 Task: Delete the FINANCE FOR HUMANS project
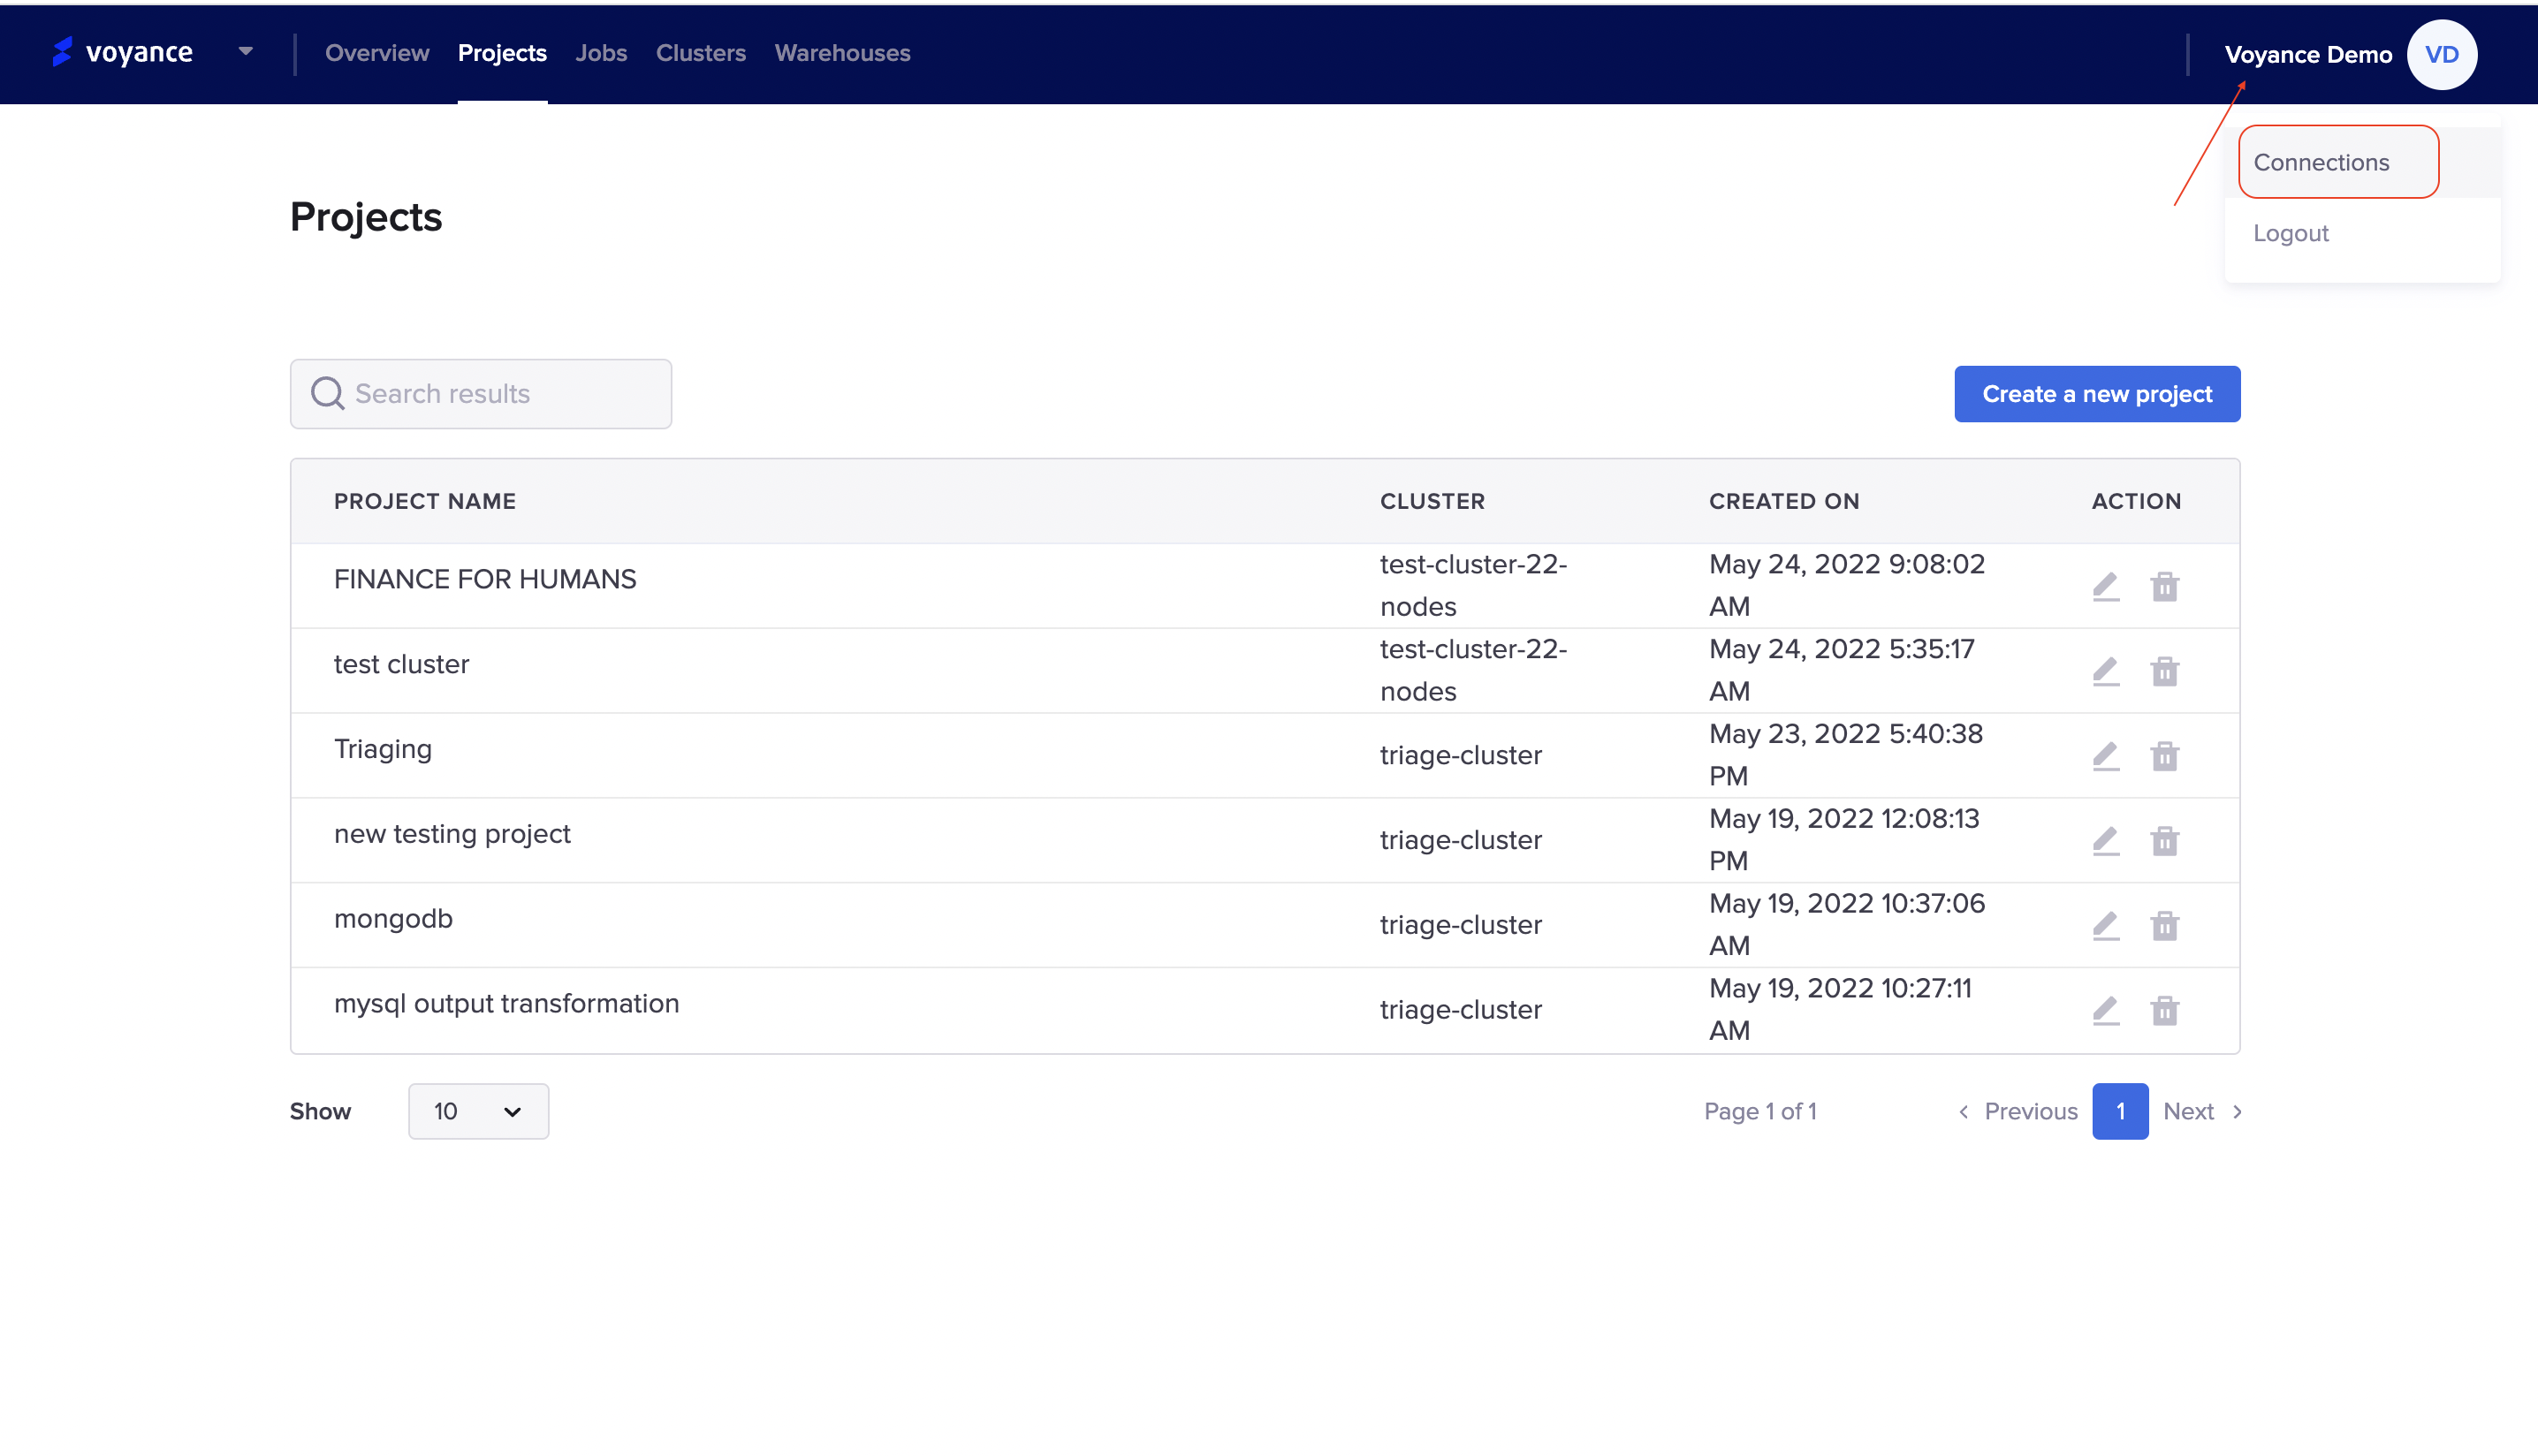click(2165, 586)
